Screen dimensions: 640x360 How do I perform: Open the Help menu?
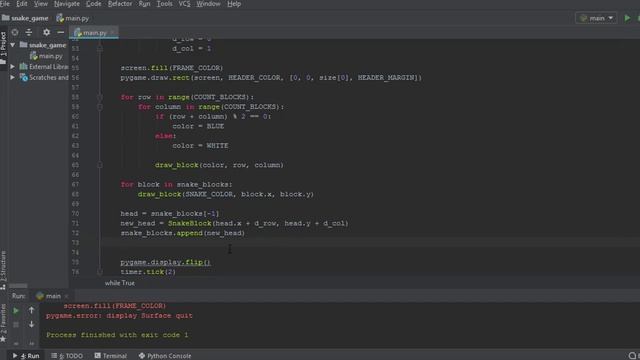click(234, 4)
